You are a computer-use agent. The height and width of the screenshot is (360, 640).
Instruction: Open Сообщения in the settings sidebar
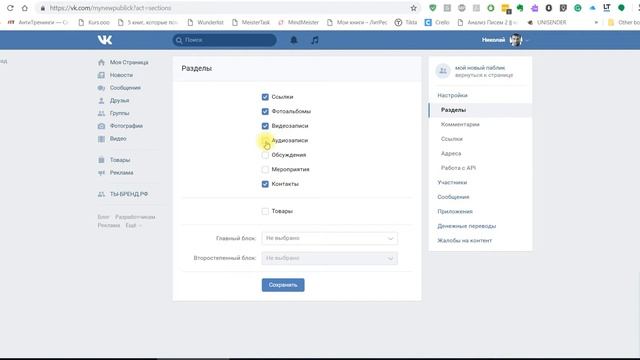click(453, 197)
